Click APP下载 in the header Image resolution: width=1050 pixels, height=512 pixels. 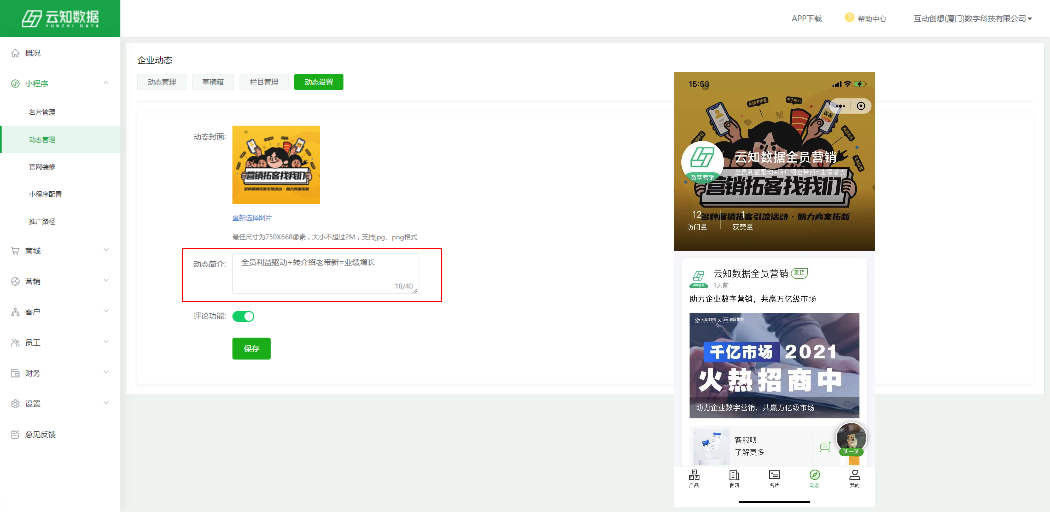(x=807, y=19)
